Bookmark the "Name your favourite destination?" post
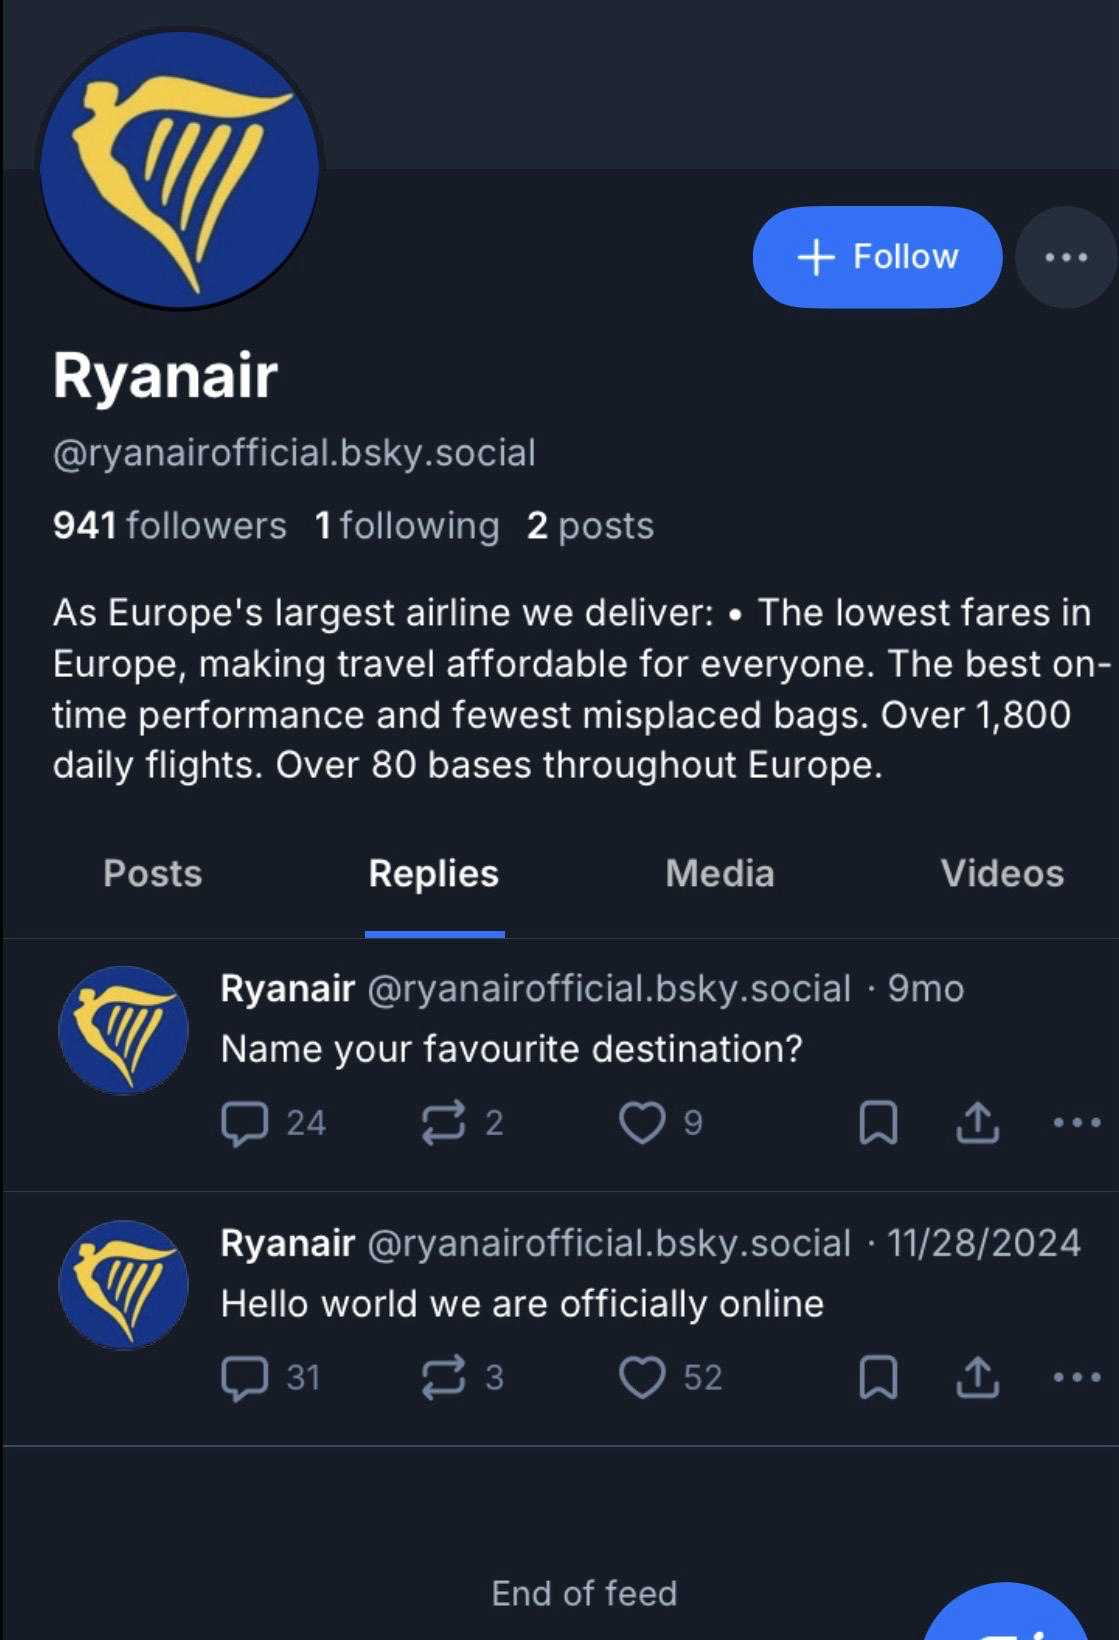Screen dimensions: 1119x1640 (878, 1123)
